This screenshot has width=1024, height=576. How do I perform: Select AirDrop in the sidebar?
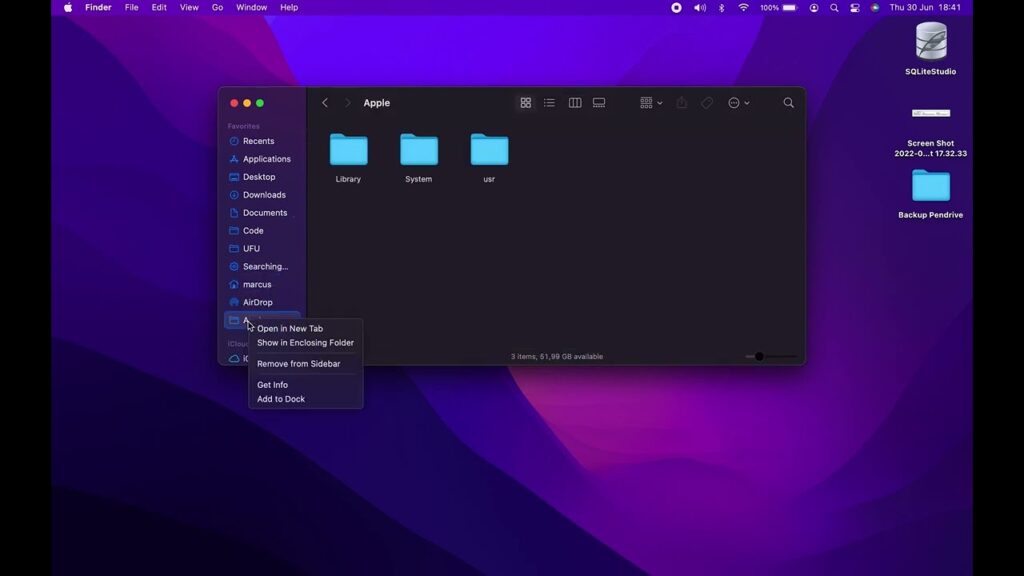(x=257, y=302)
